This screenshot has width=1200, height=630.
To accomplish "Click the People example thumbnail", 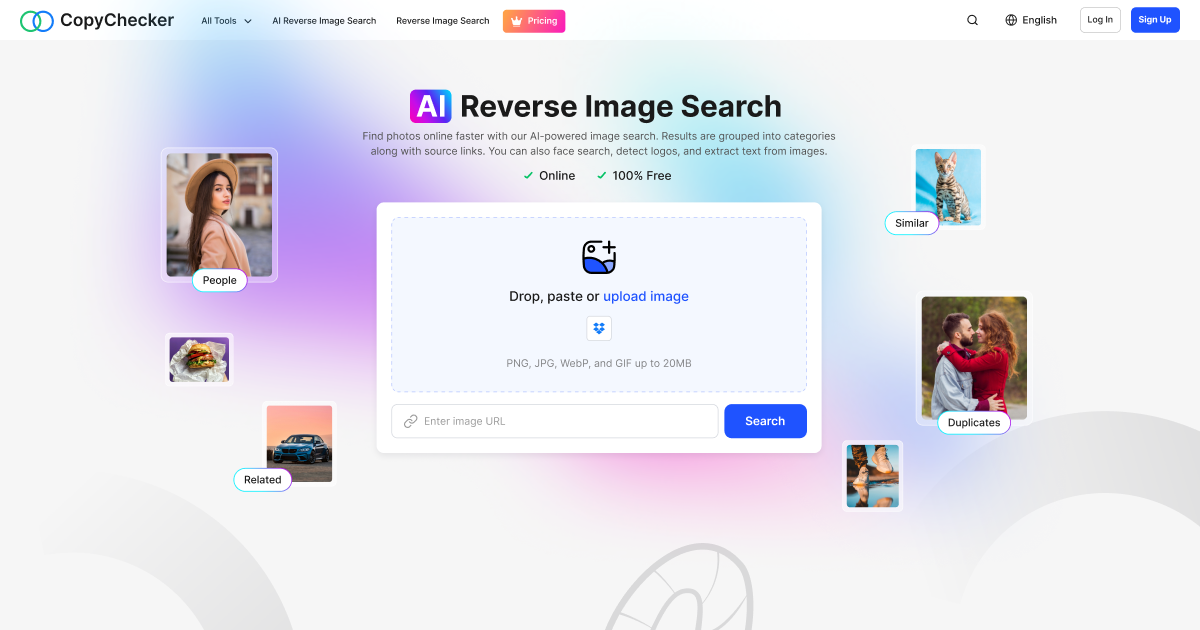I will 219,213.
